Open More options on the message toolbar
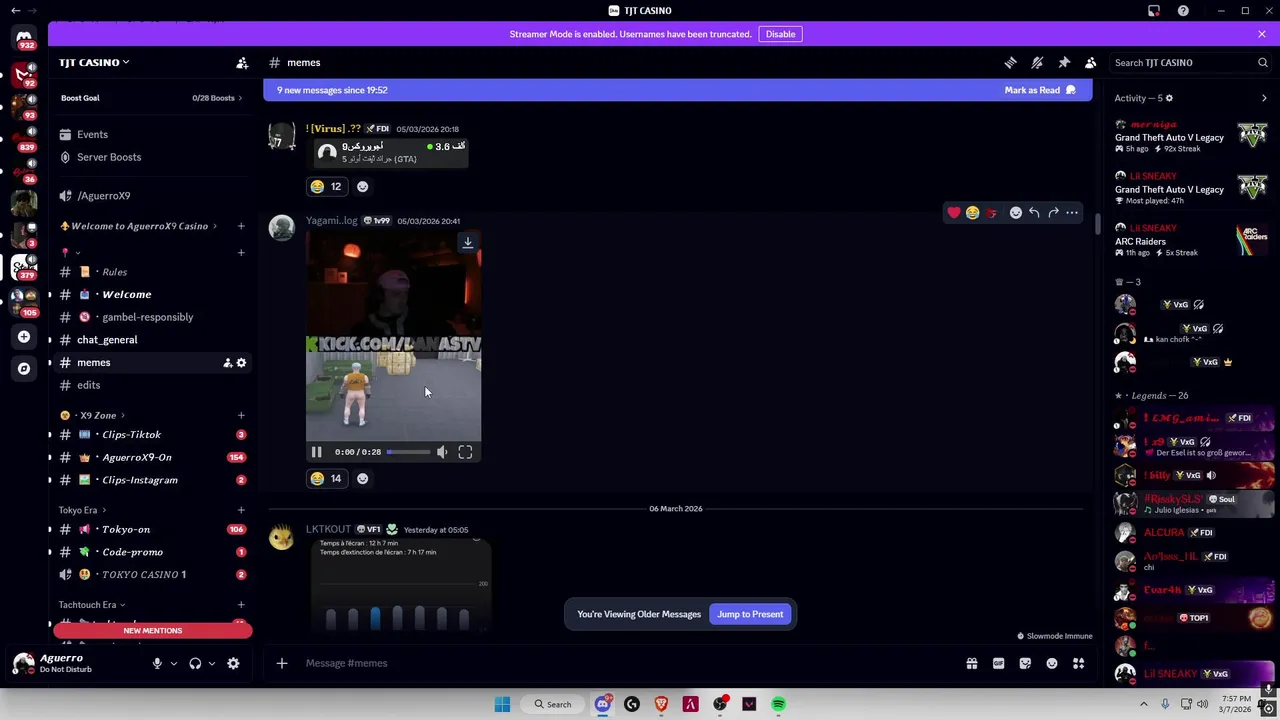Screen dimensions: 1280x720 pos(1072,212)
